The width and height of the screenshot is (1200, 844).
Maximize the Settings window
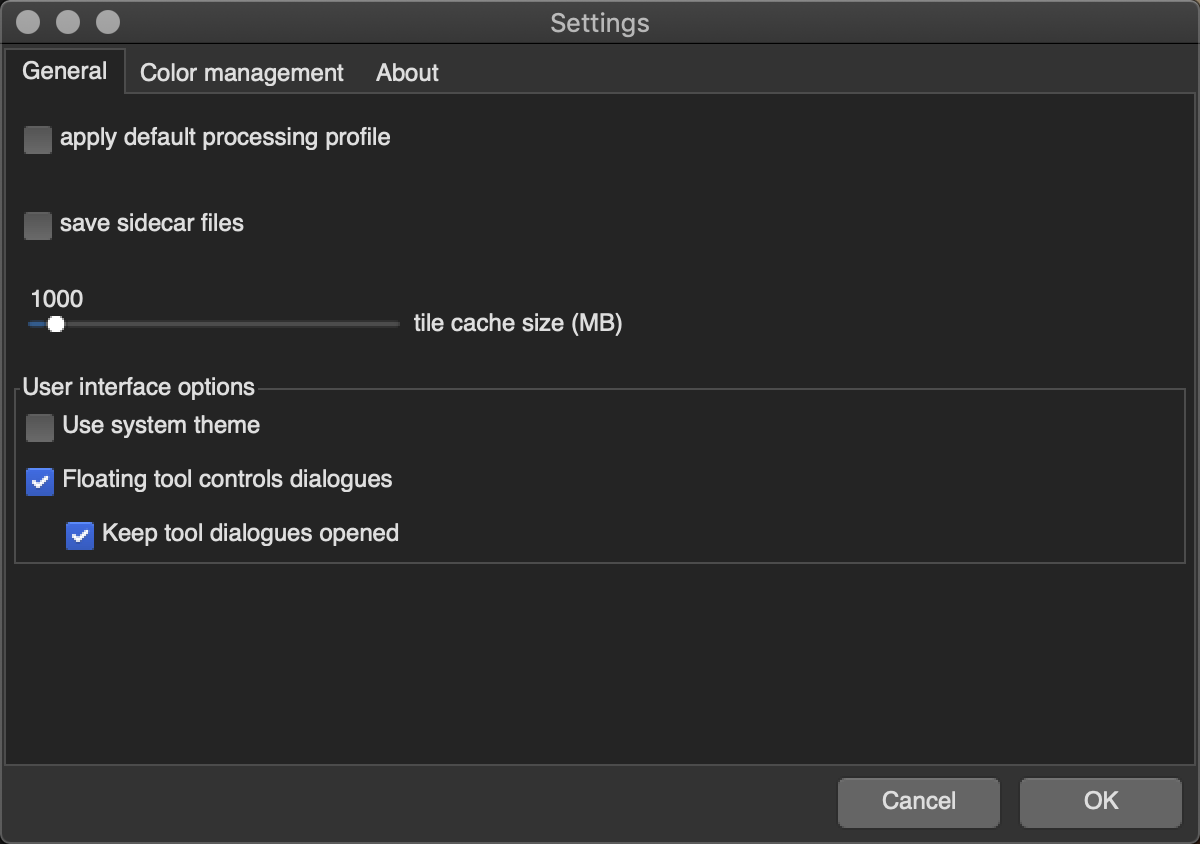pos(107,22)
